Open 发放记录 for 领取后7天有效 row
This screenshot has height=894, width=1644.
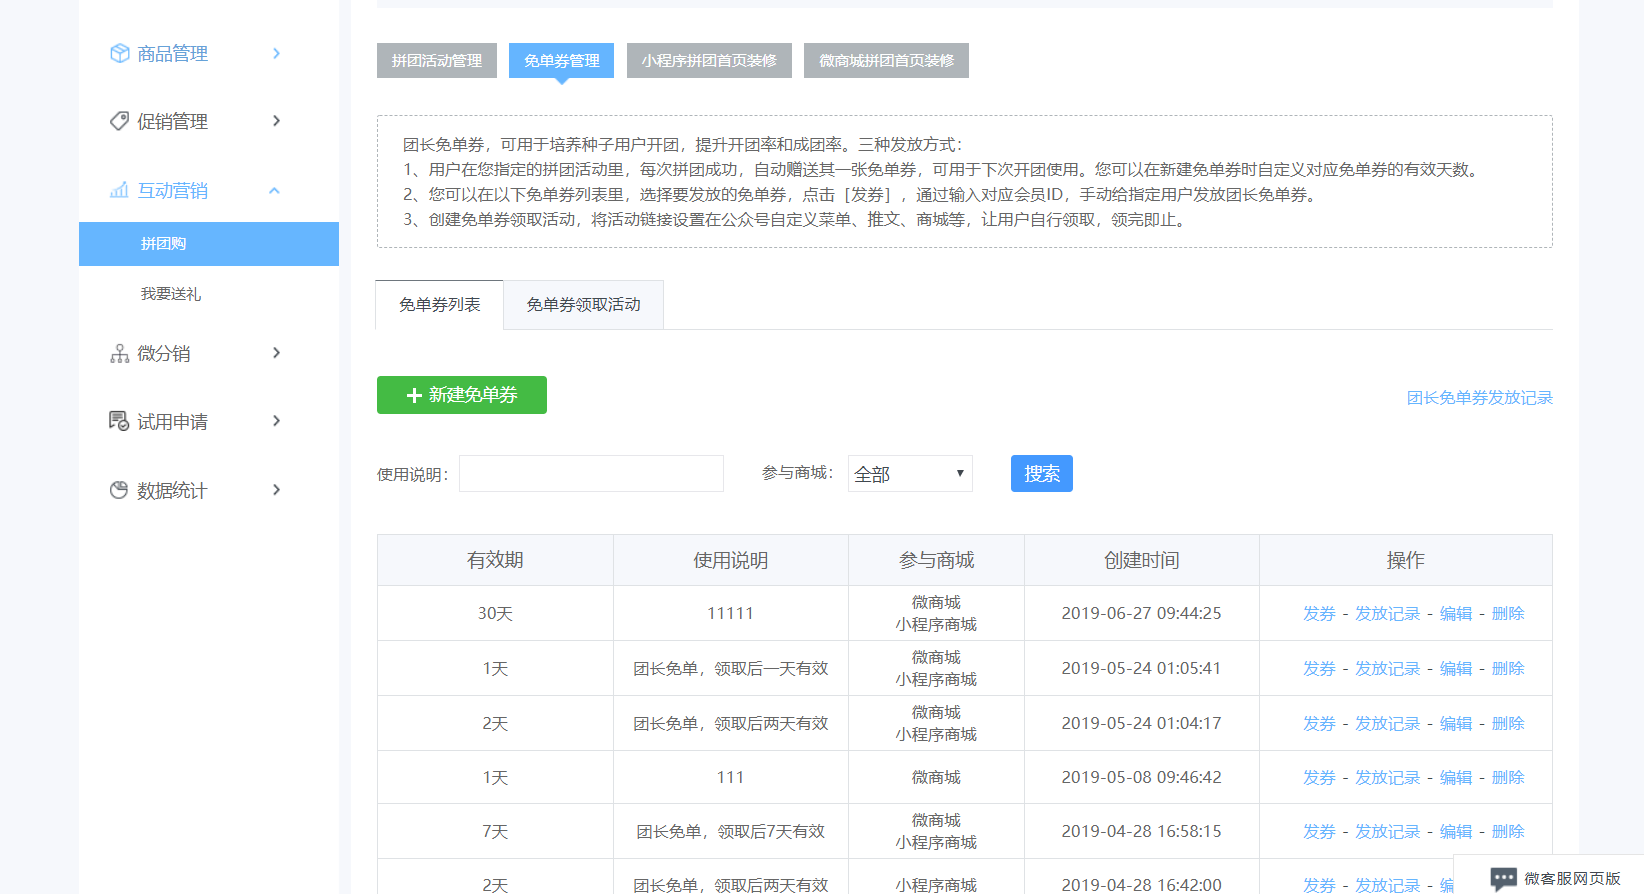(x=1387, y=832)
